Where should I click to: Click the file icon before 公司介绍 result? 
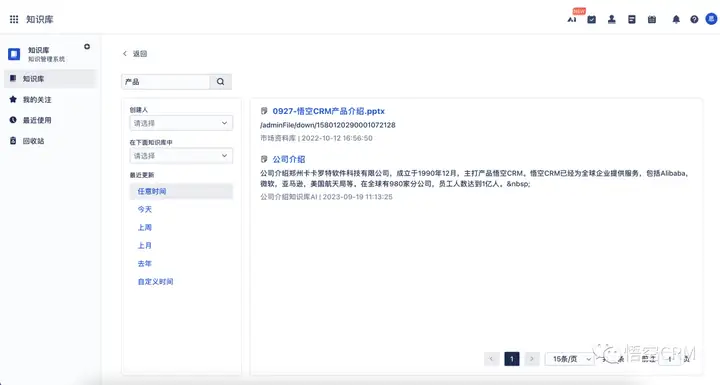264,159
